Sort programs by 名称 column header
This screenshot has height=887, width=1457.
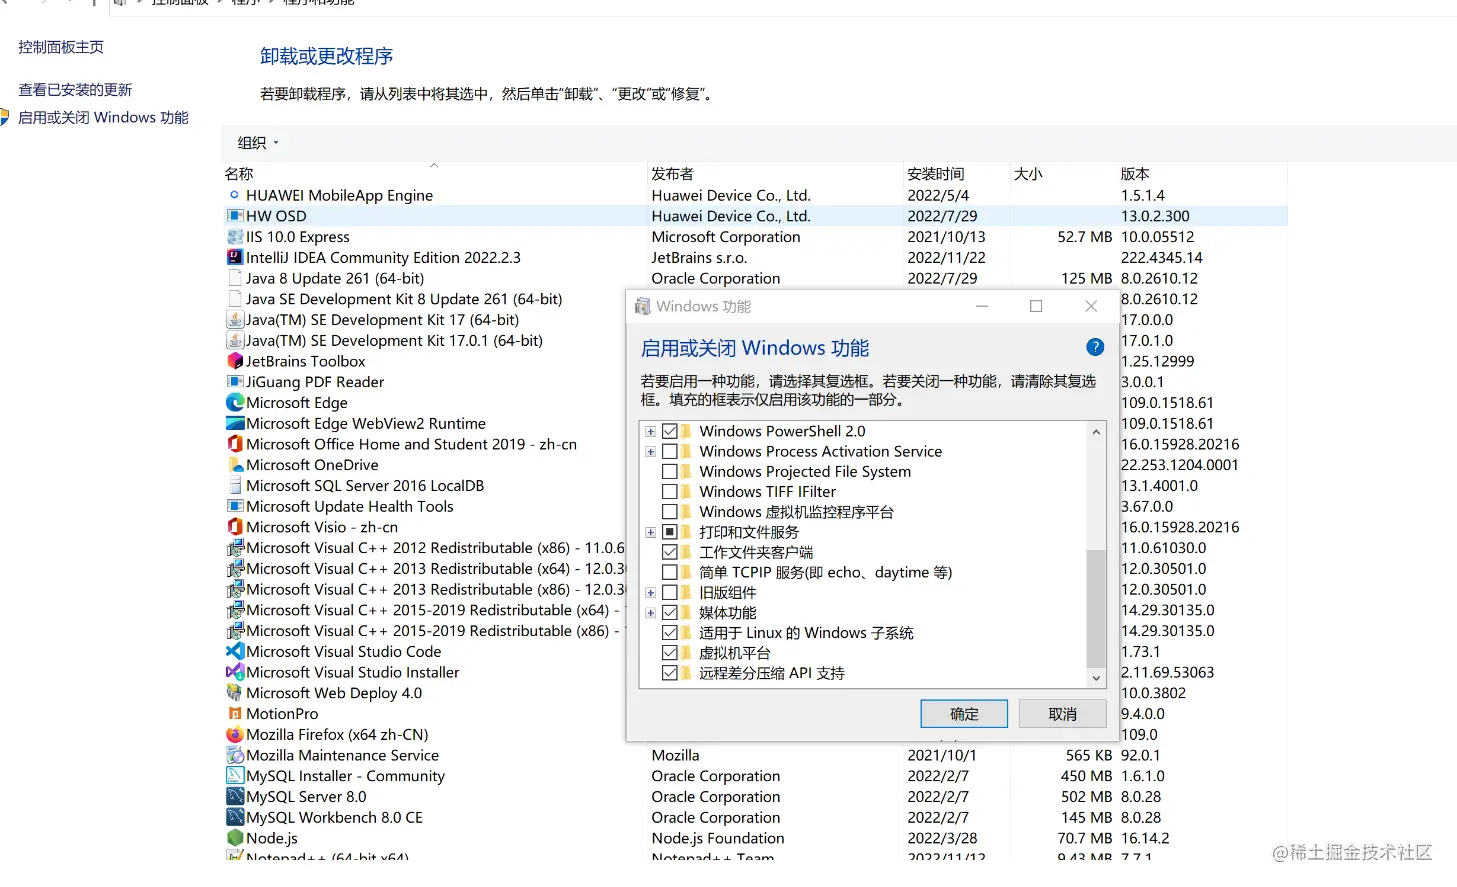(434, 173)
